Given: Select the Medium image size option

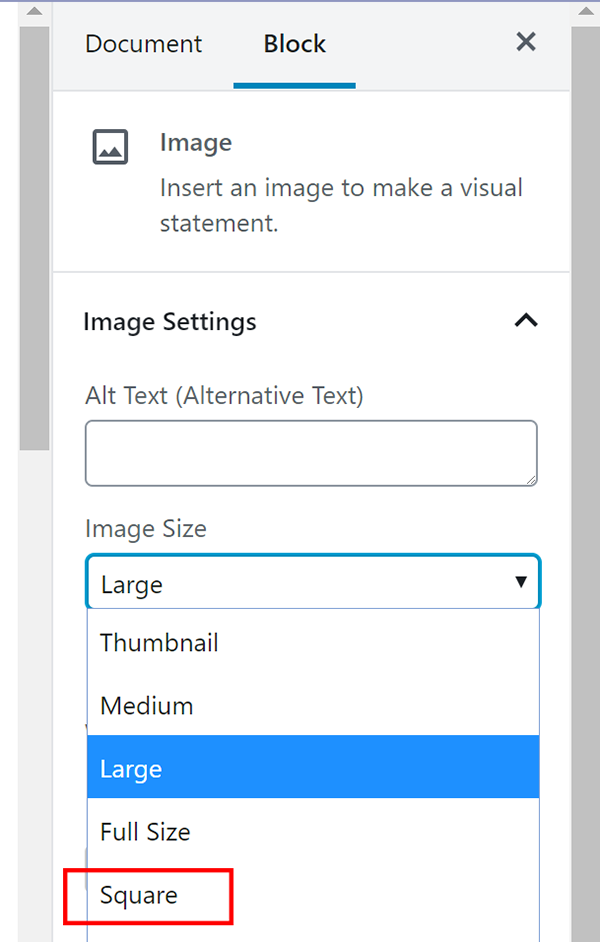Looking at the screenshot, I should coord(146,706).
